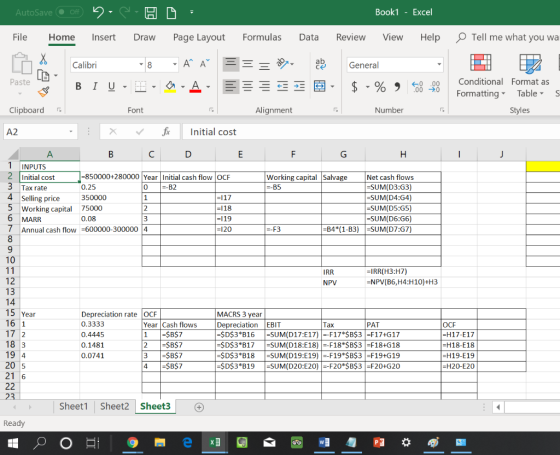The height and width of the screenshot is (455, 560).
Task: Select column H header
Action: coord(403,154)
